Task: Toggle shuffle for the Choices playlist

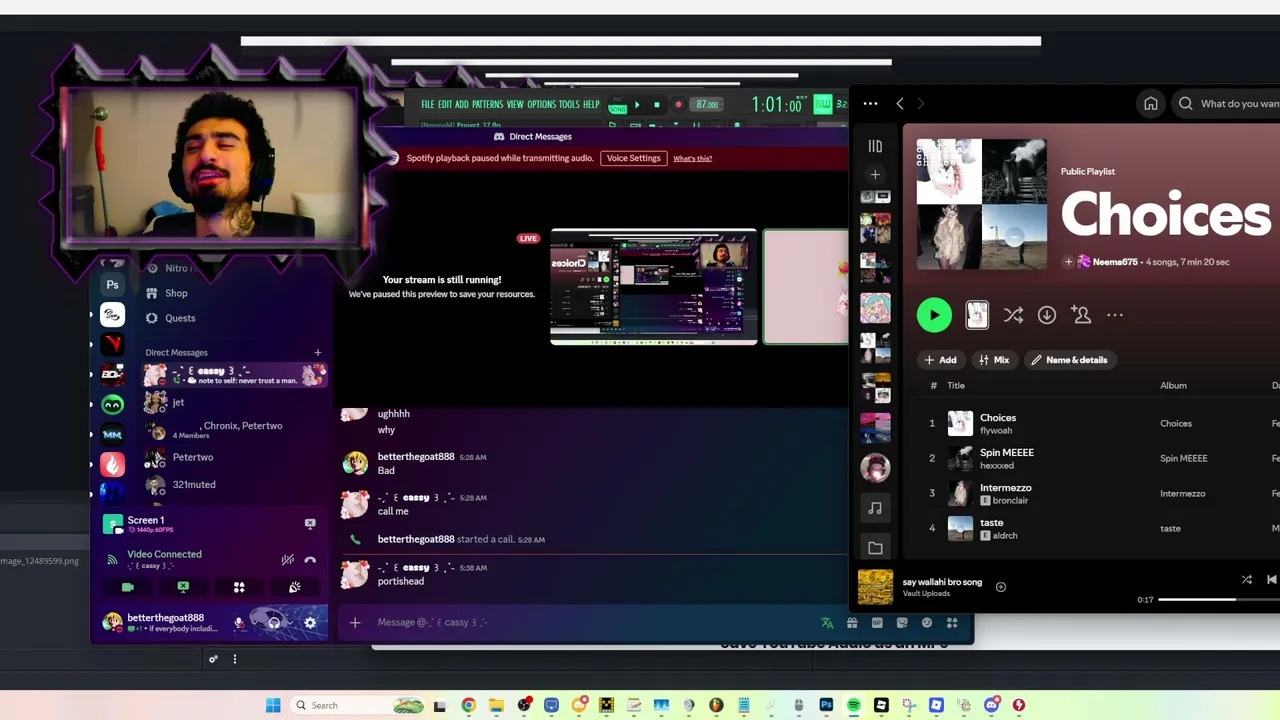Action: [x=1013, y=315]
